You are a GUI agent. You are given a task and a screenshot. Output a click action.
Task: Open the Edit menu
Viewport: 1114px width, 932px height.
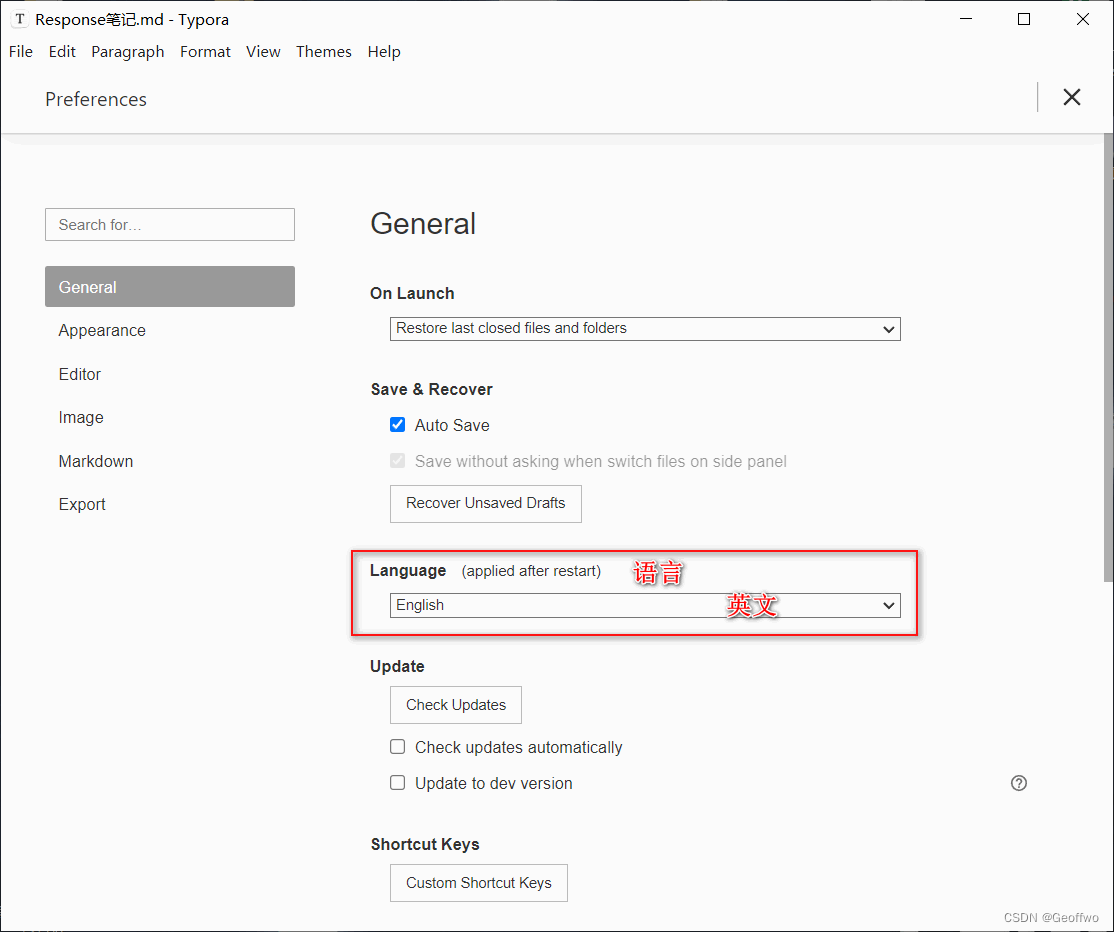click(x=62, y=52)
